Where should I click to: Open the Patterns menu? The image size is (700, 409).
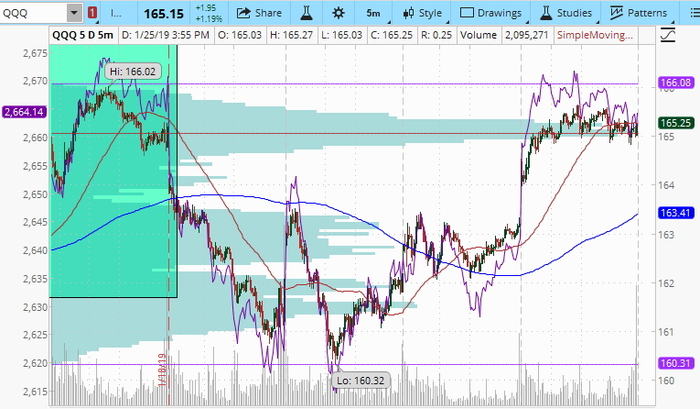638,13
